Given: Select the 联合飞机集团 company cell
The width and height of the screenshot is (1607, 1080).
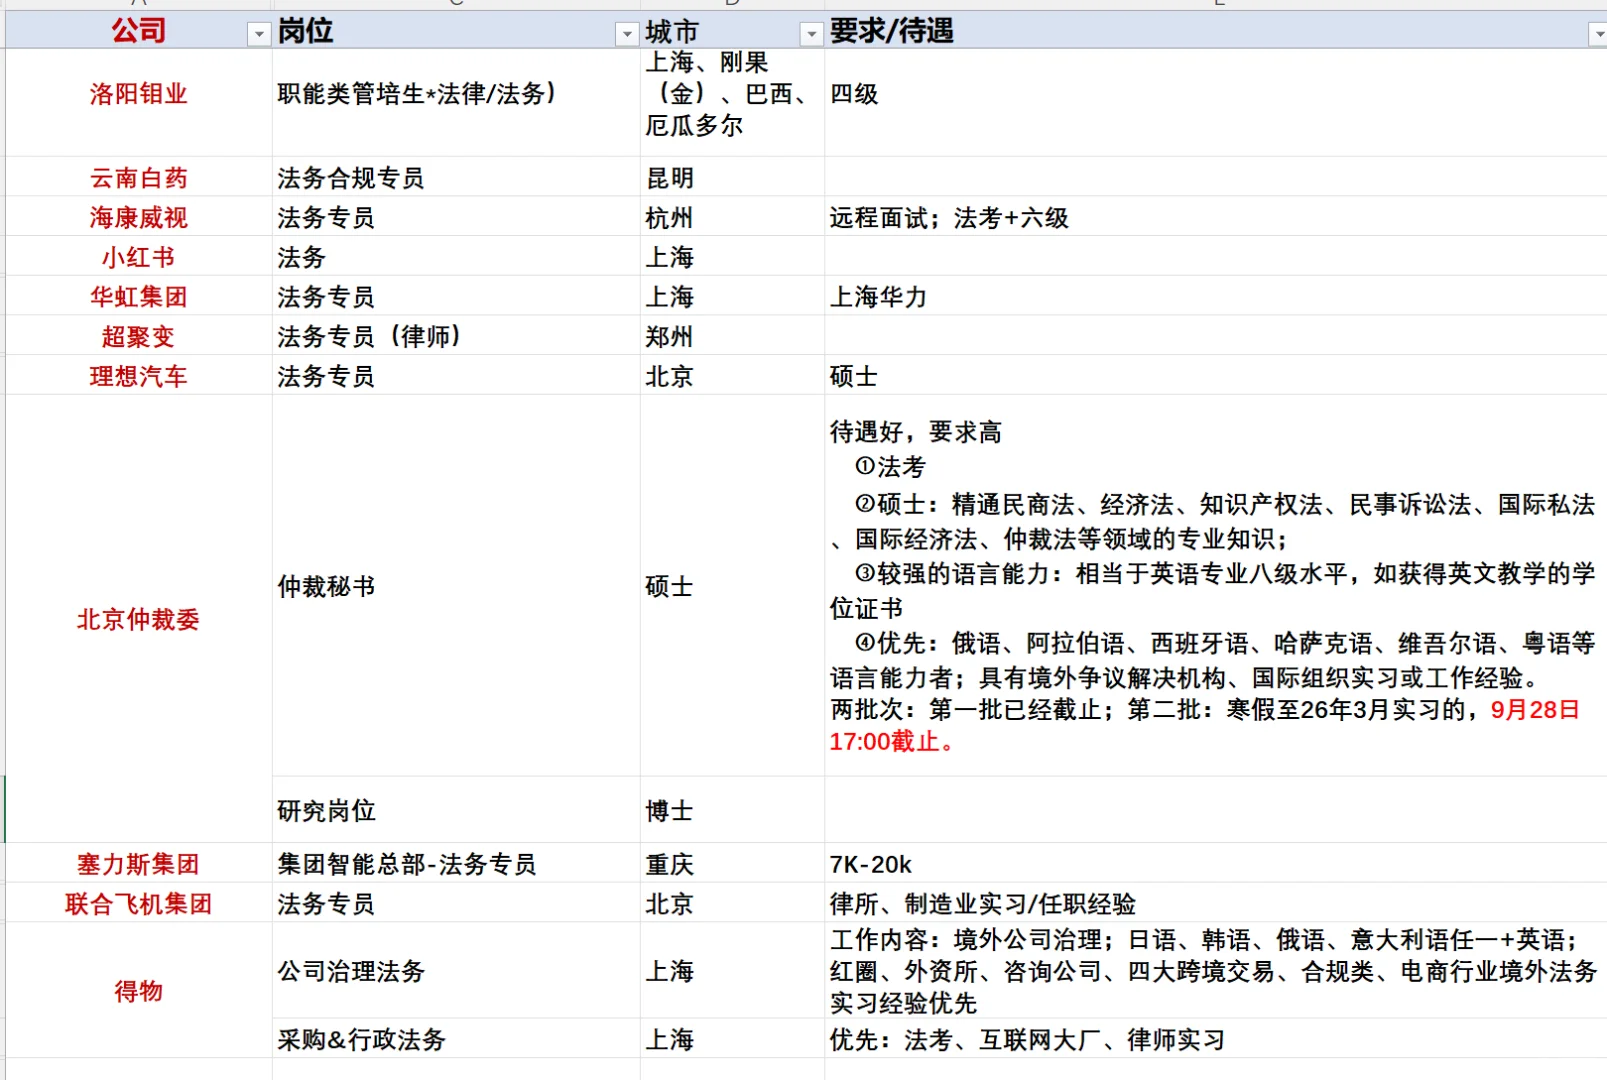Looking at the screenshot, I should (x=138, y=903).
